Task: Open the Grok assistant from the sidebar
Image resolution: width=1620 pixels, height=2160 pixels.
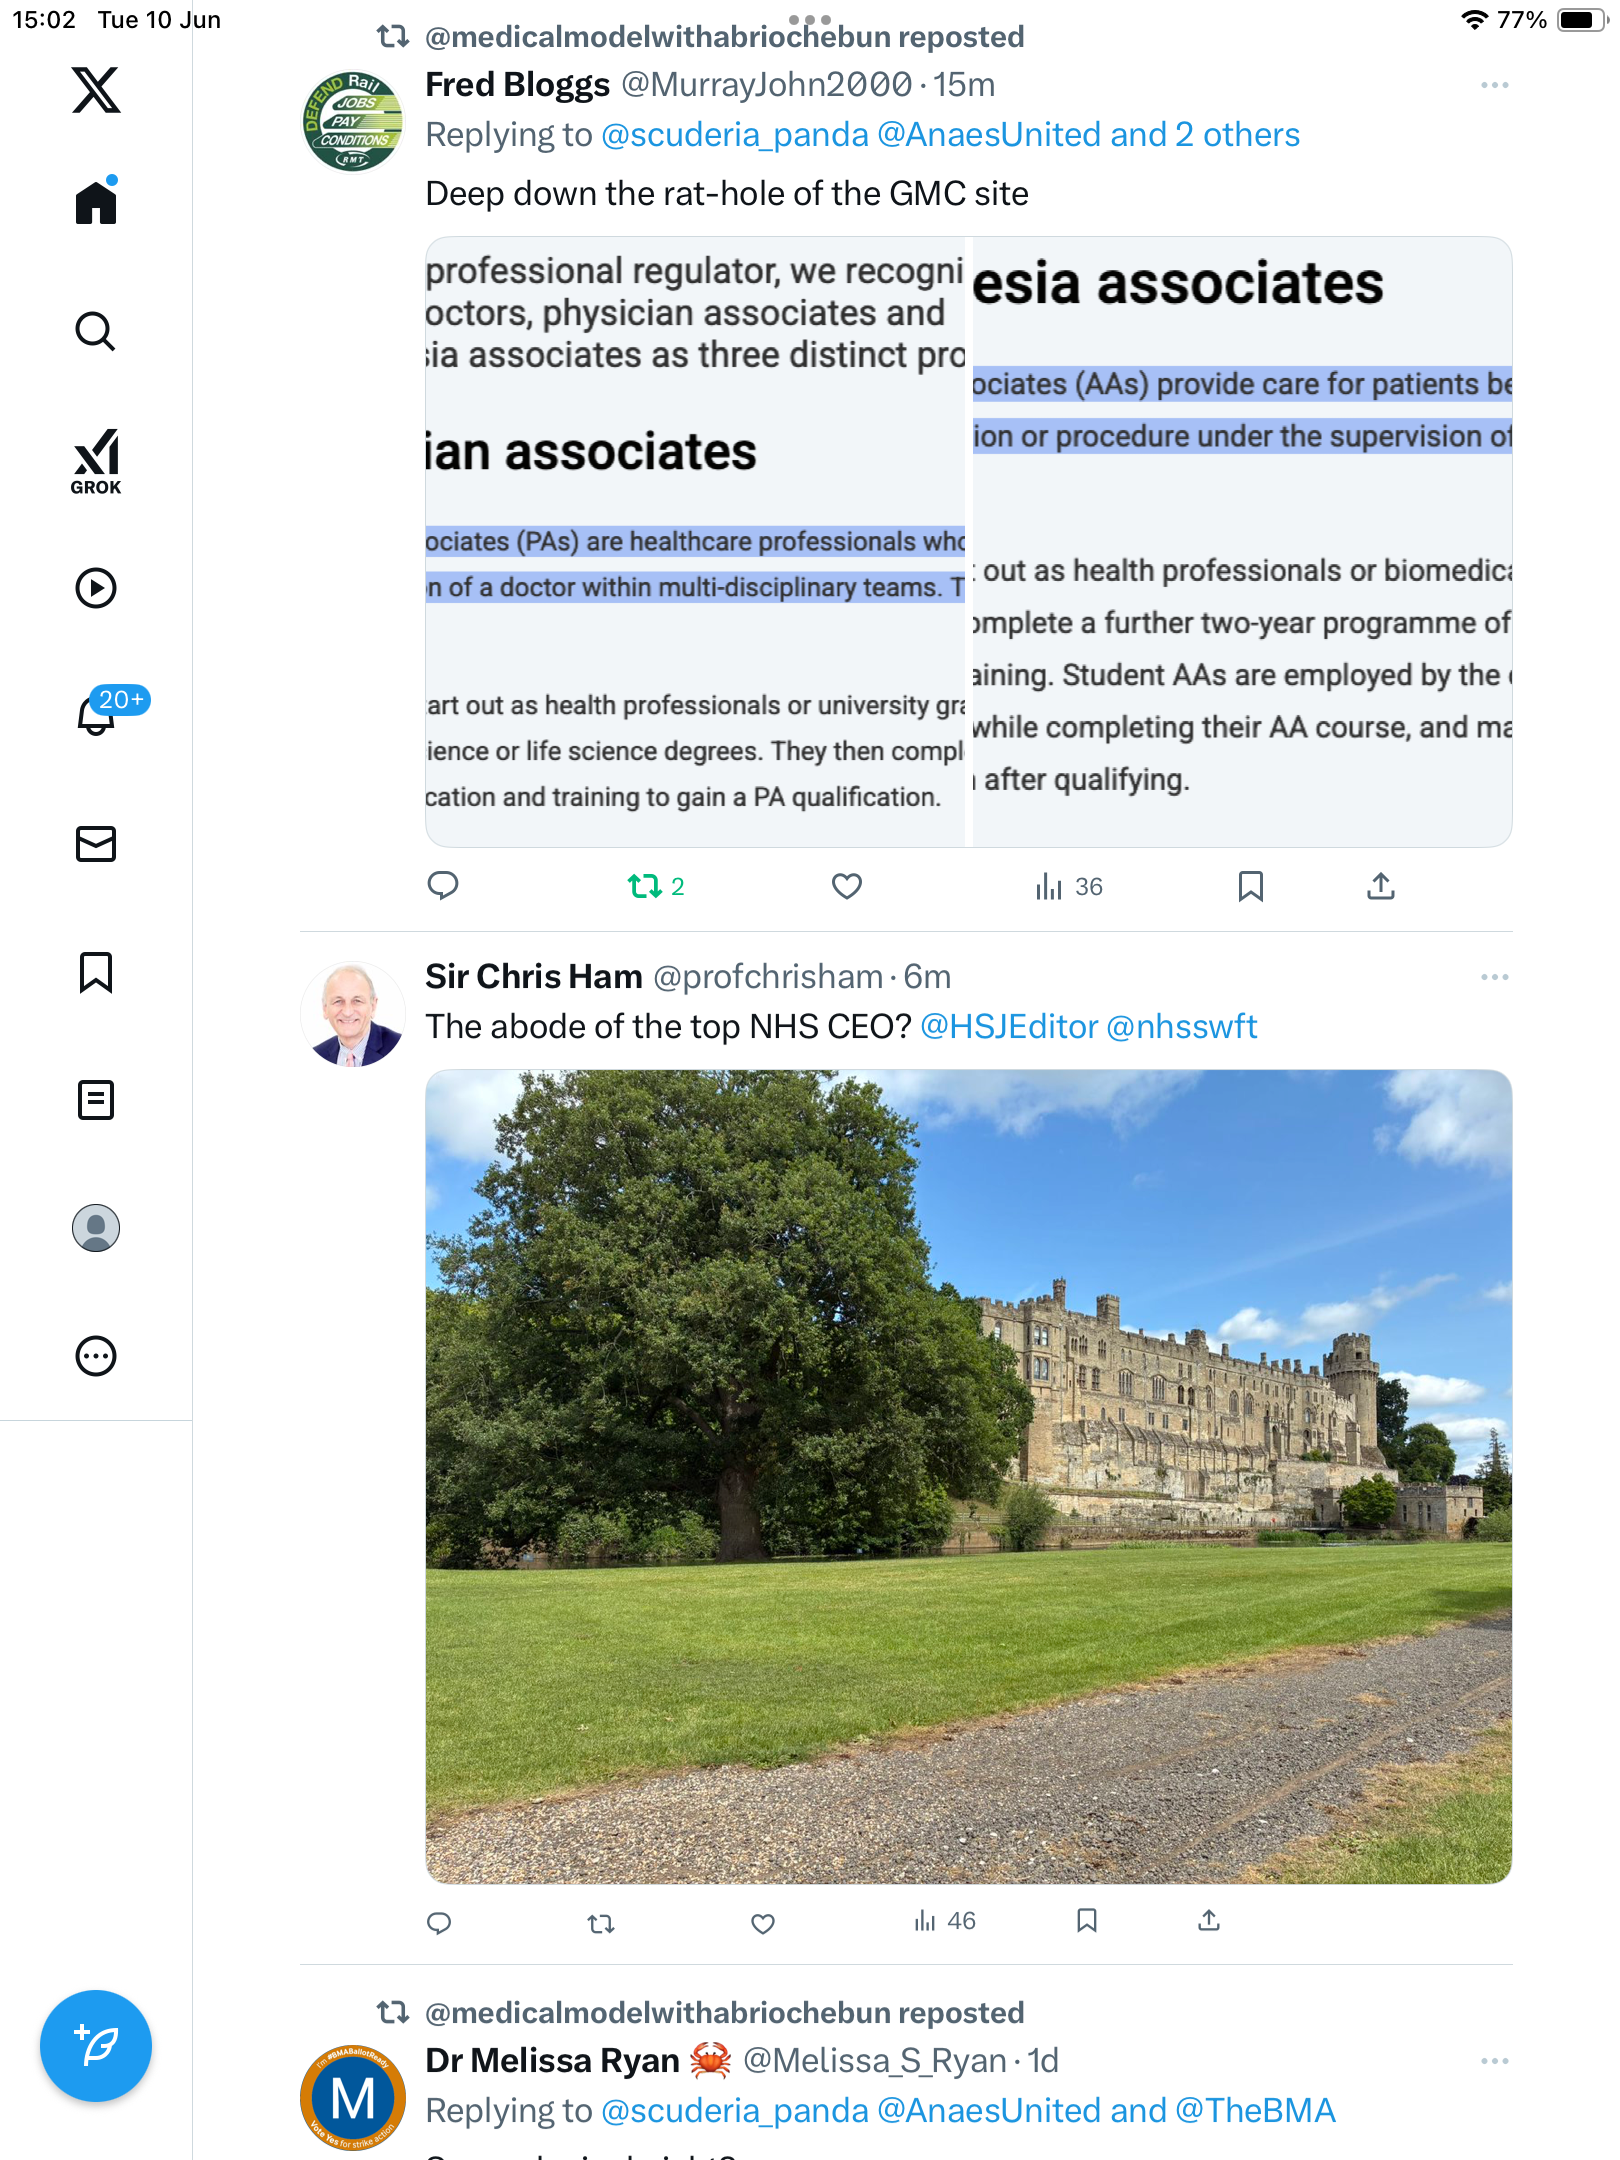Action: coord(96,461)
